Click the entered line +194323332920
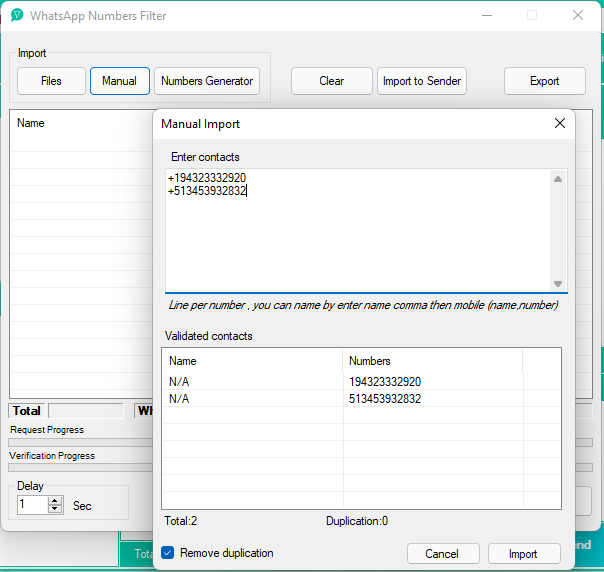 pyautogui.click(x=207, y=178)
